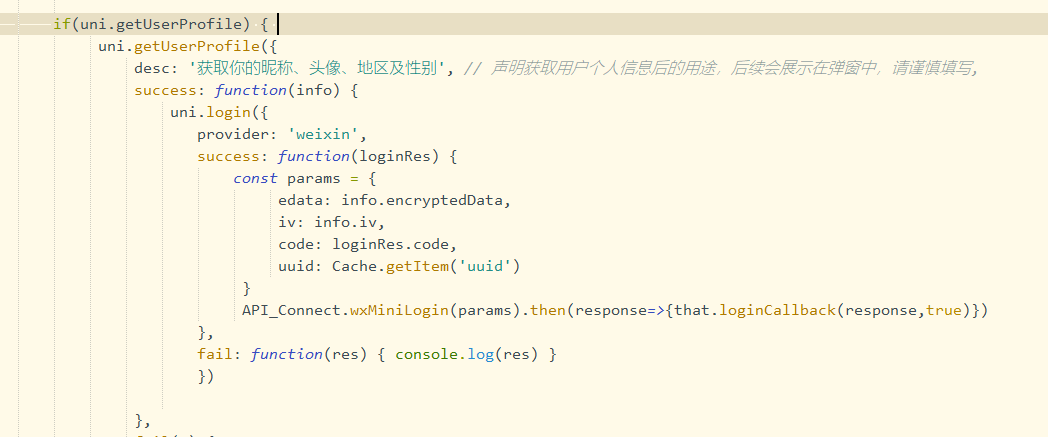This screenshot has width=1048, height=437.
Task: Click the 'if' keyword on the first line
Action: [61, 24]
